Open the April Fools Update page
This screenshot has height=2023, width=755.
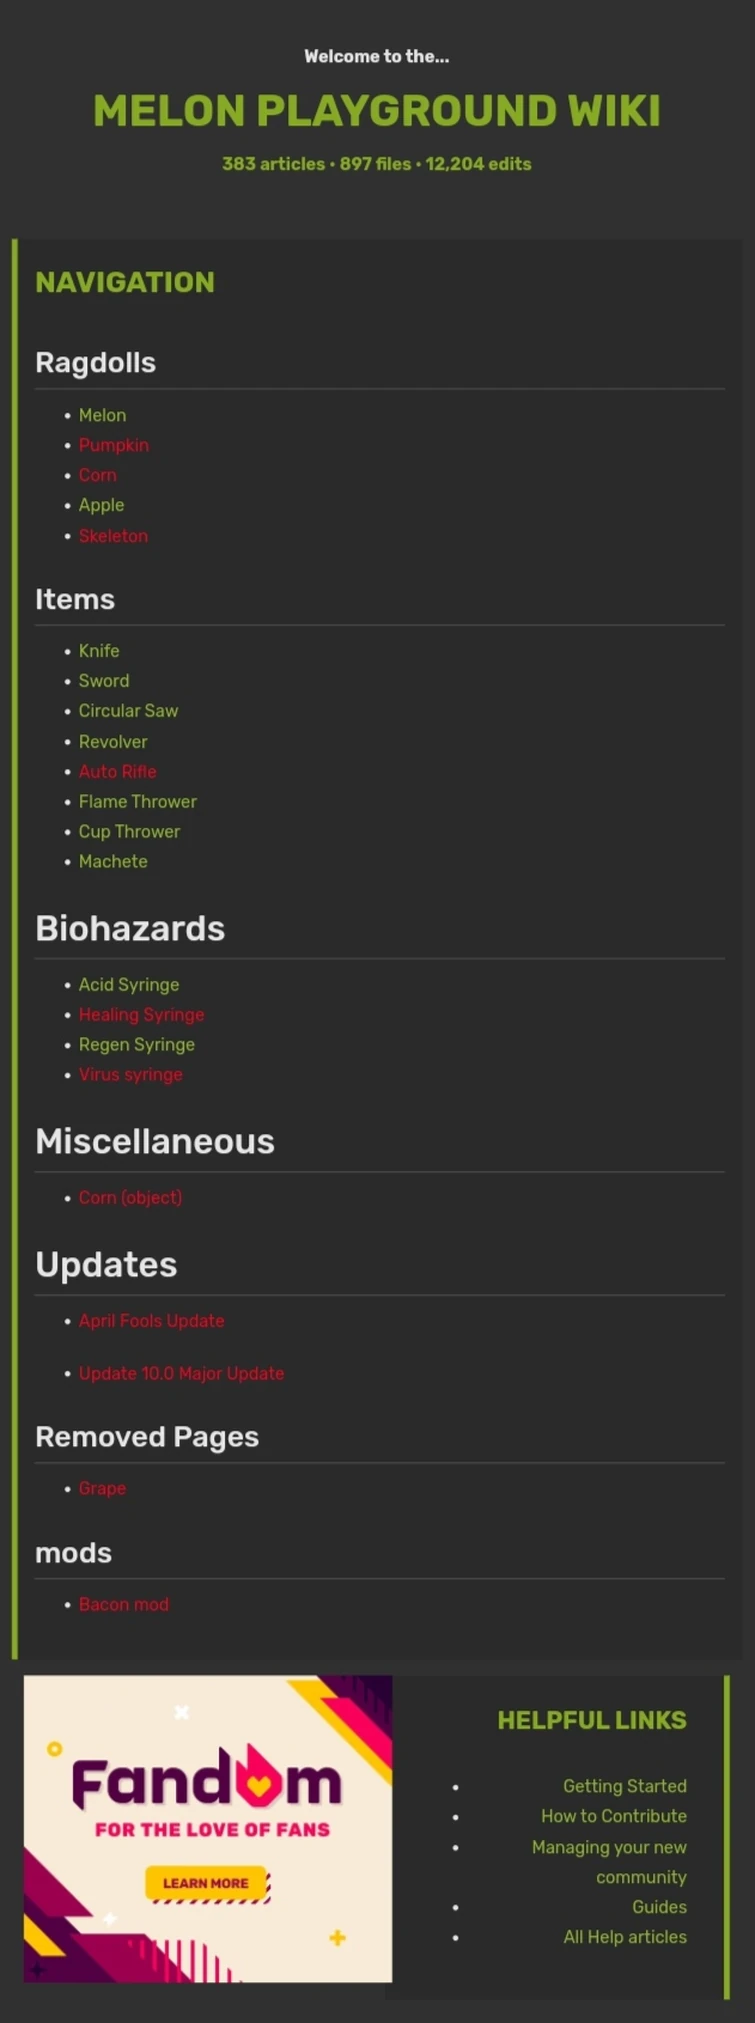[151, 1321]
